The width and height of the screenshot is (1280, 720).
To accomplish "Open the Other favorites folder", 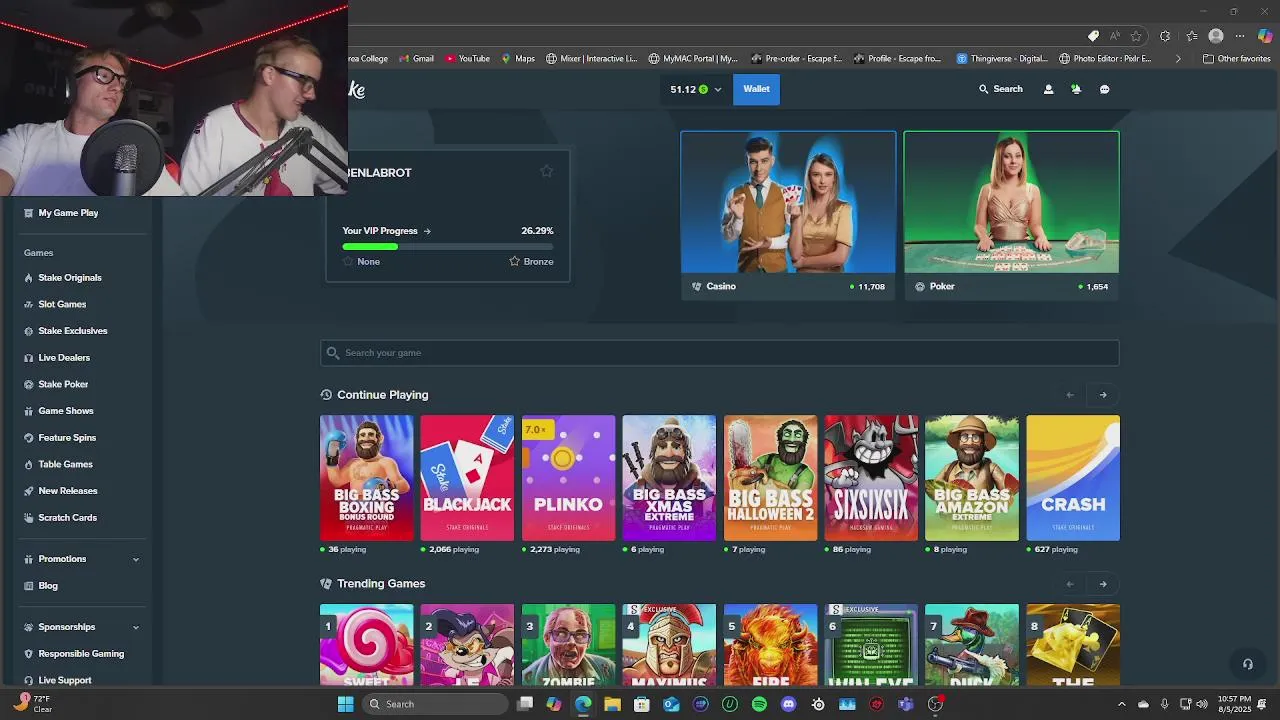I will [1237, 59].
